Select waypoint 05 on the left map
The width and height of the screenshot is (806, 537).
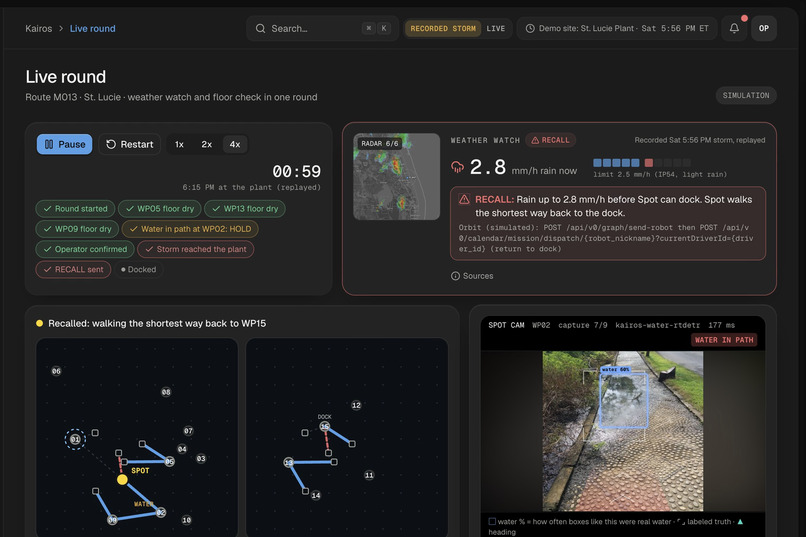[x=170, y=461]
